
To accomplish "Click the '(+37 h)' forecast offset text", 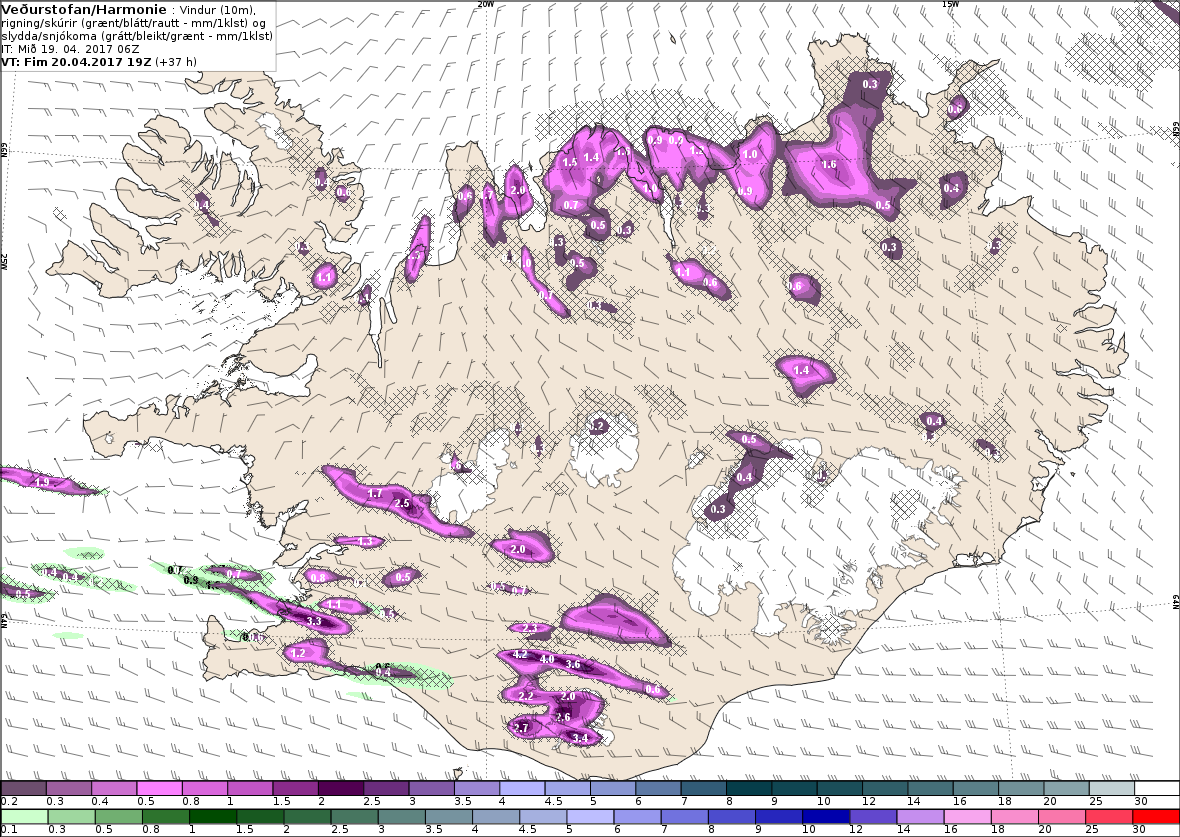I will [176, 62].
